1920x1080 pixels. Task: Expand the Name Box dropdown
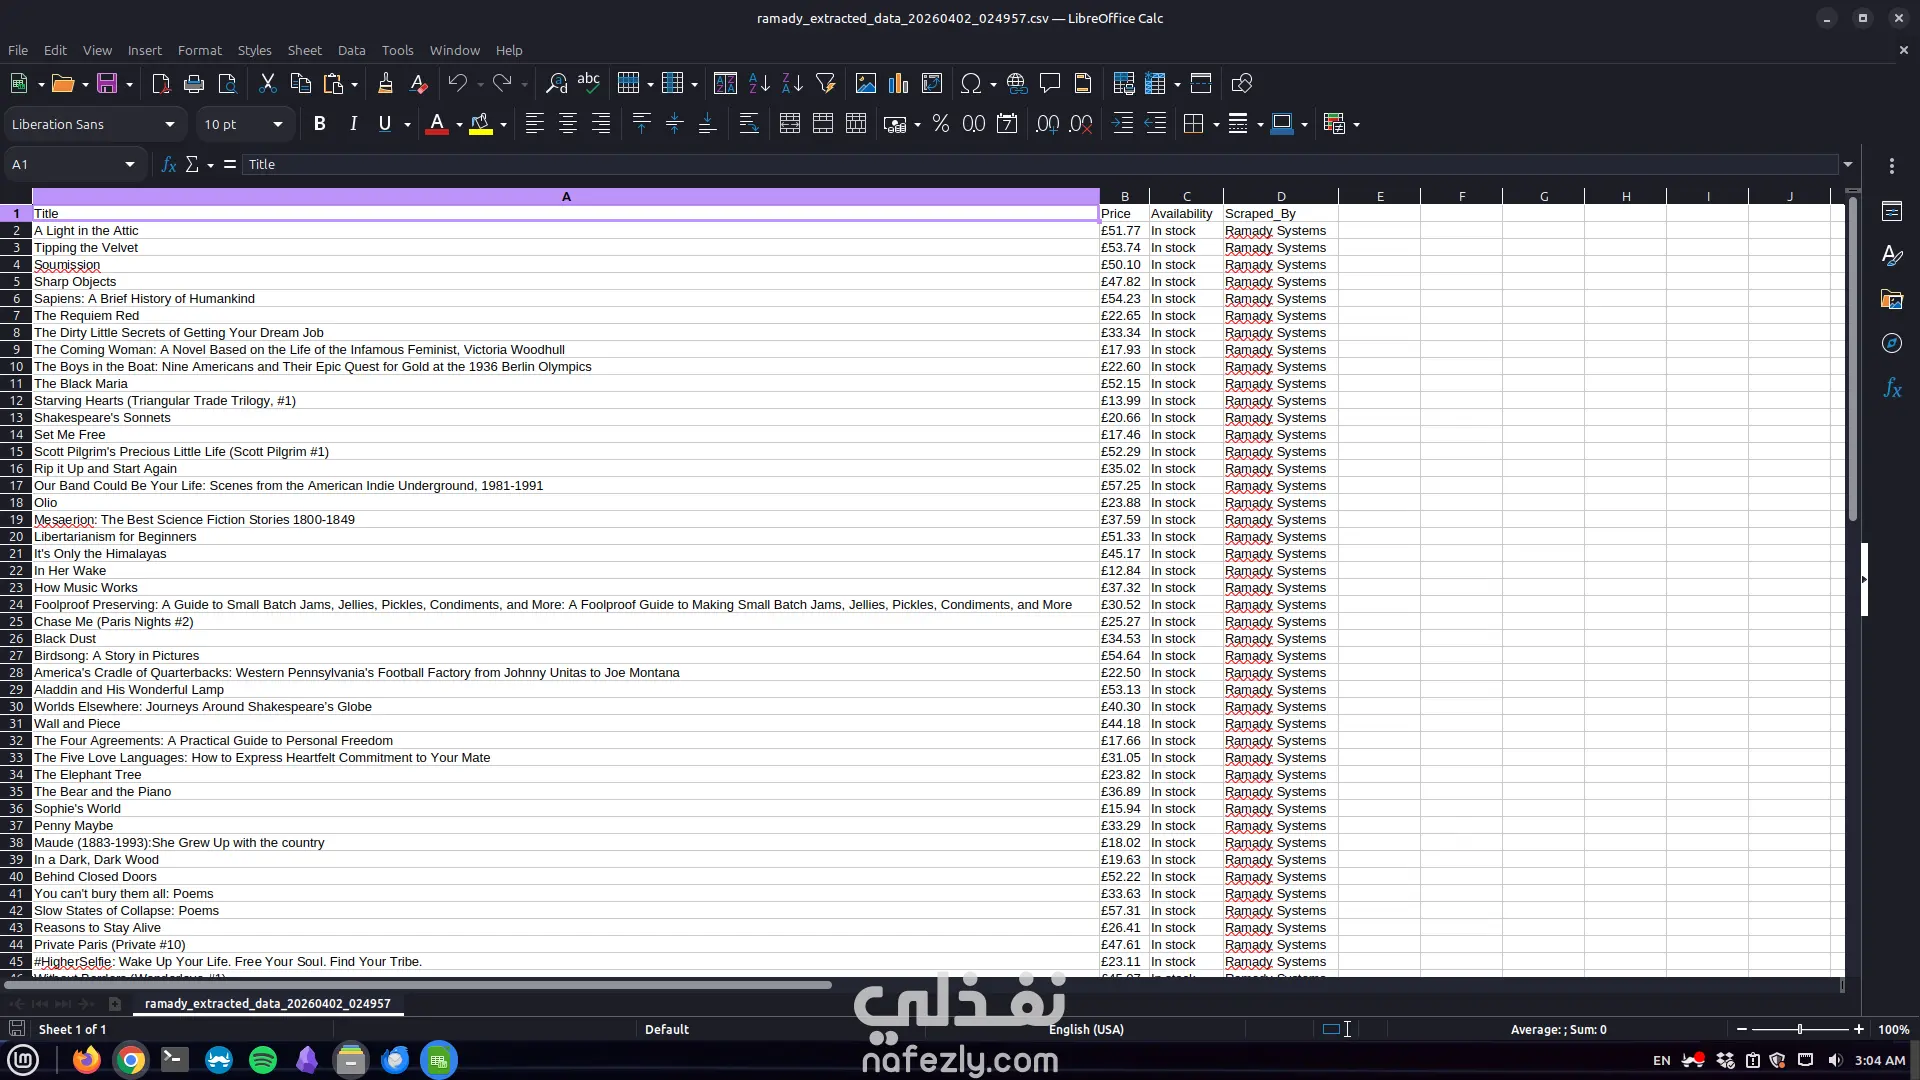pyautogui.click(x=130, y=165)
